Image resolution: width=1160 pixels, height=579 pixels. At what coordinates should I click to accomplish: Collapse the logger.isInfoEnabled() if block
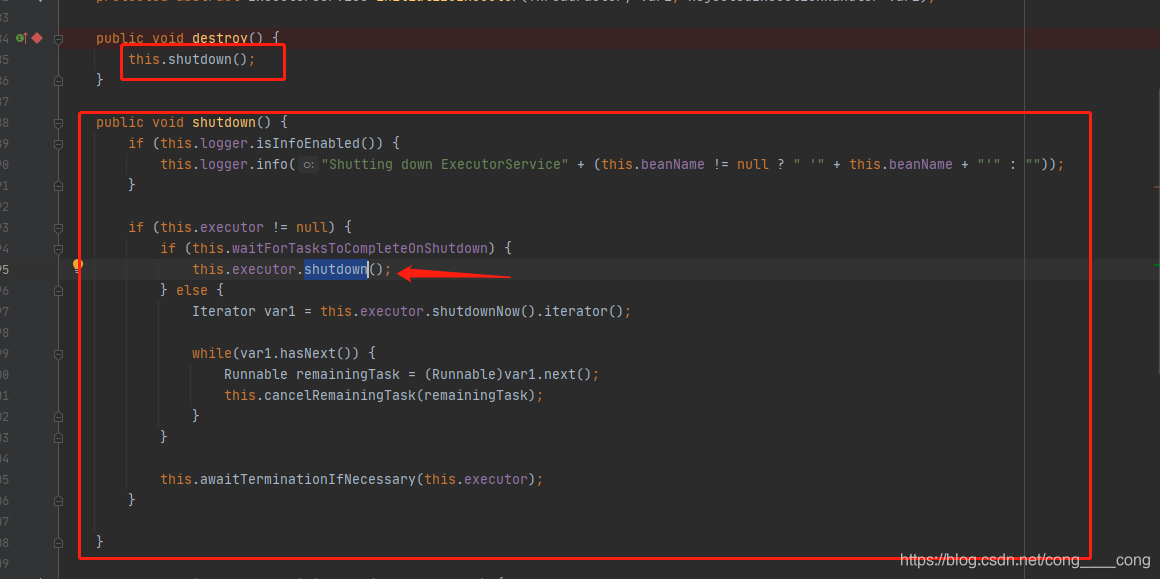tap(57, 142)
